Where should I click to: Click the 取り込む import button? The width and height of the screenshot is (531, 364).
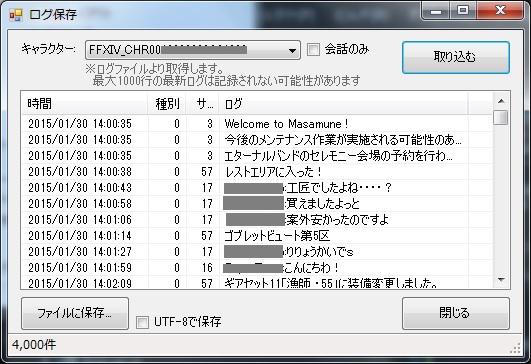455,57
